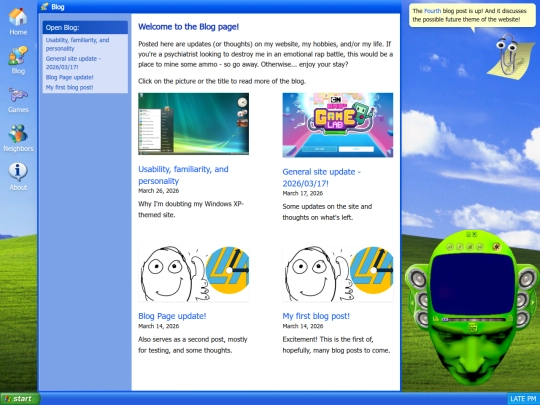Click description Why I'm doubting my Windows XP-themed site
540x405 pixels.
click(x=191, y=209)
